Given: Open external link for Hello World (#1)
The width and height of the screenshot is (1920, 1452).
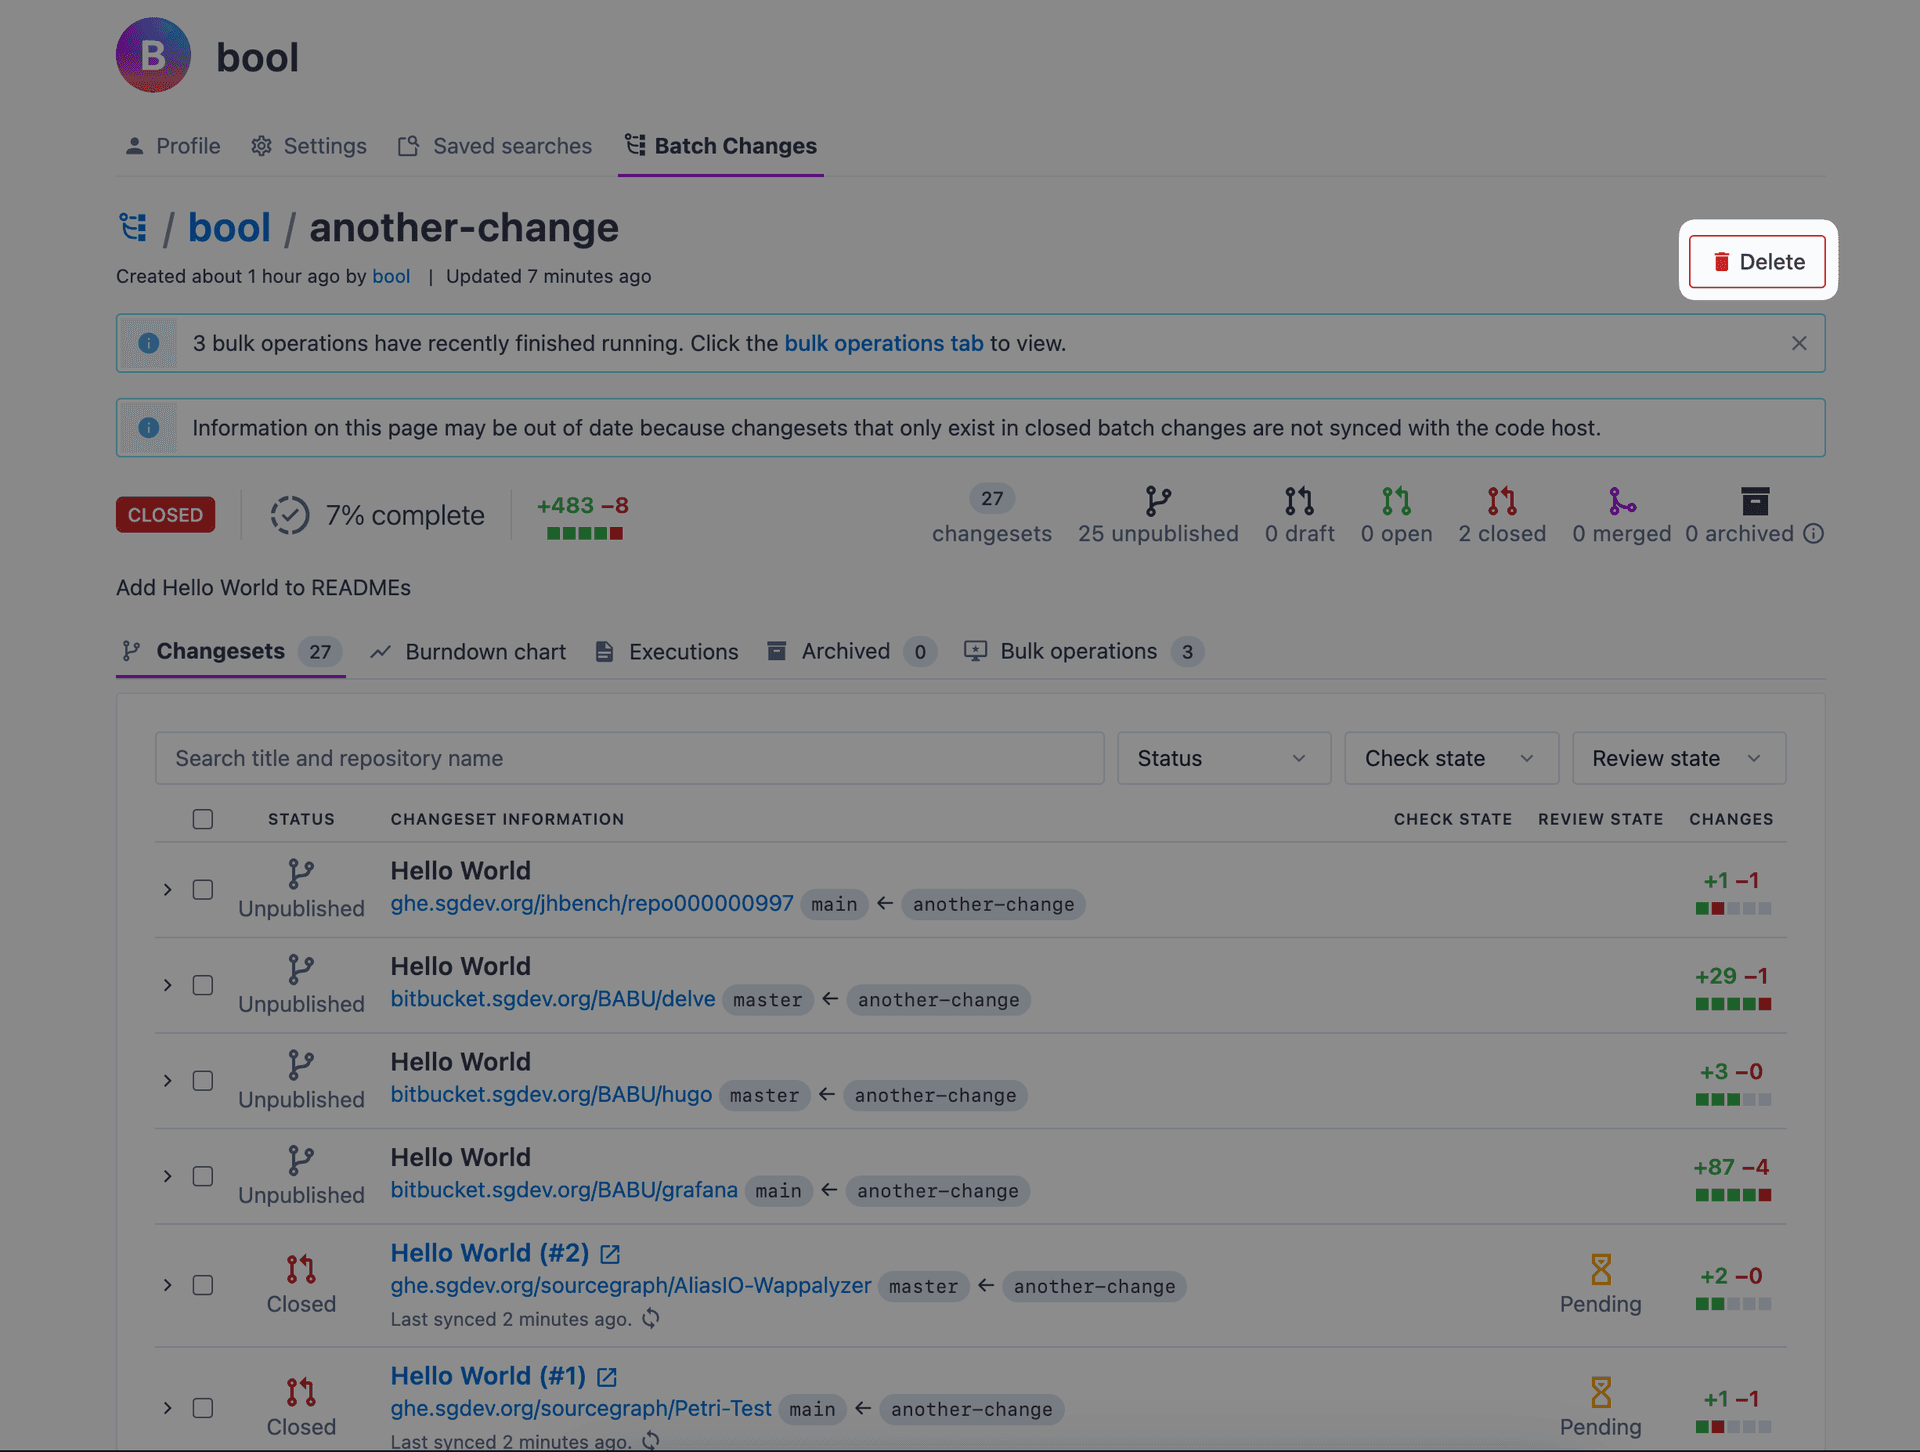Looking at the screenshot, I should click(607, 1377).
